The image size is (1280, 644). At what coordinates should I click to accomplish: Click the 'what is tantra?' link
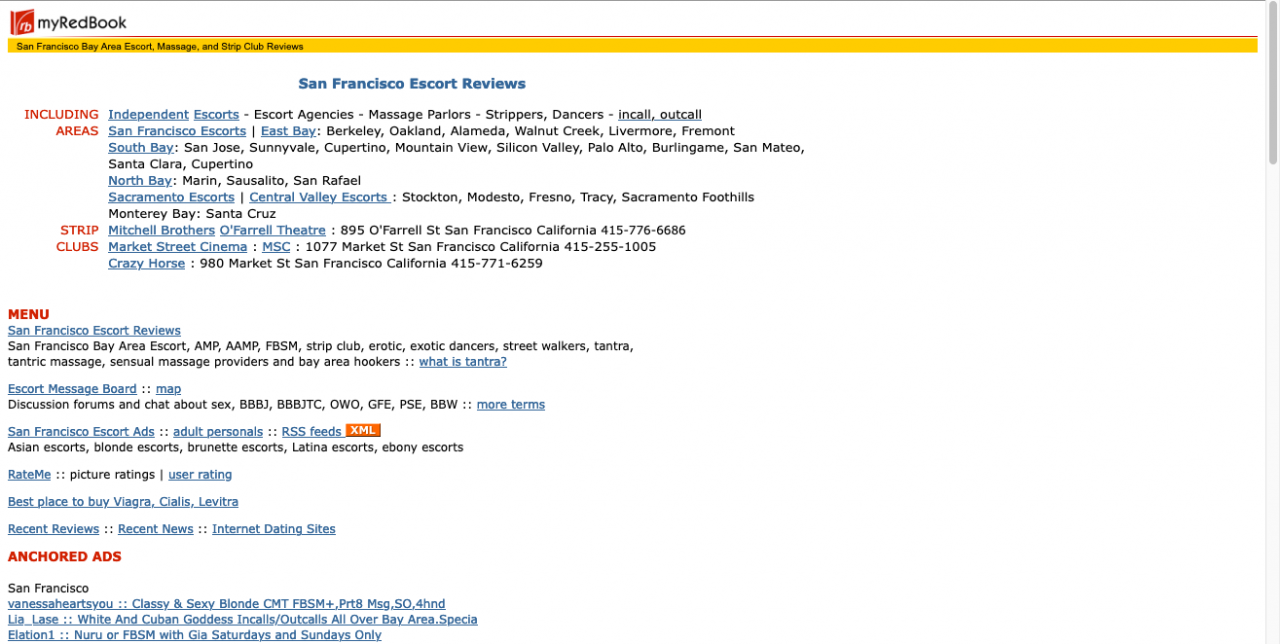[x=462, y=362]
